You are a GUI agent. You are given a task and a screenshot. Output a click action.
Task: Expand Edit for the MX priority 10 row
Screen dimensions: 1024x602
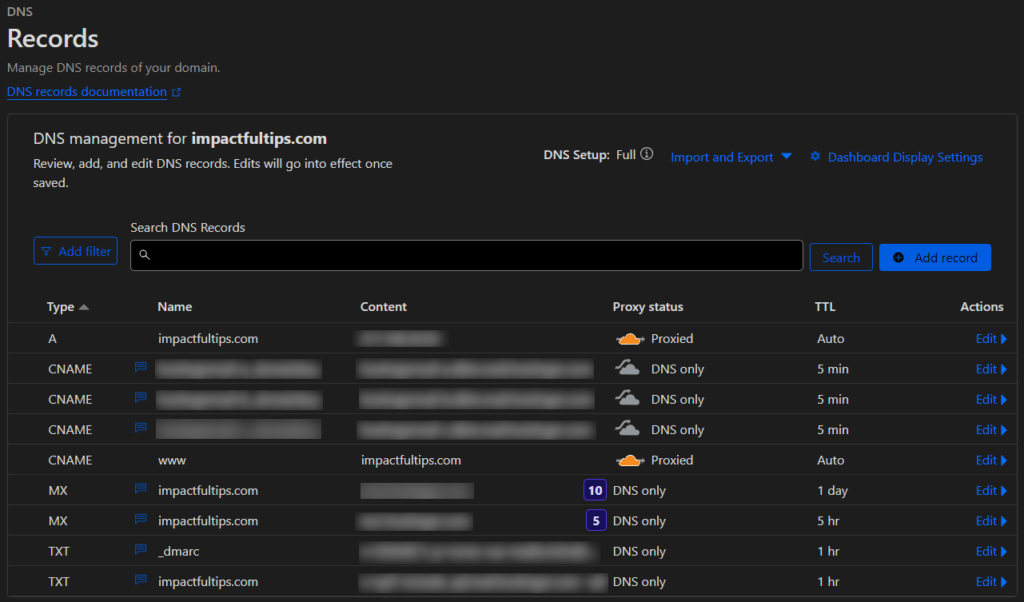click(x=991, y=490)
